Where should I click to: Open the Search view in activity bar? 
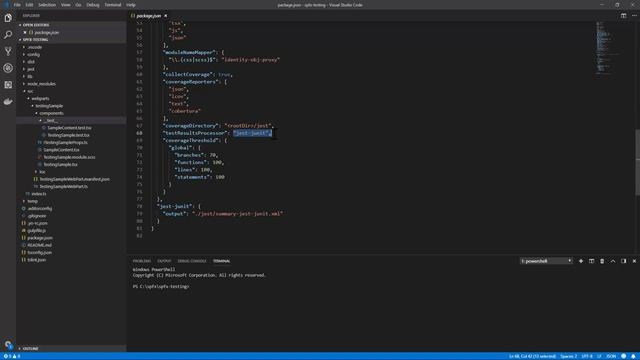coord(8,35)
